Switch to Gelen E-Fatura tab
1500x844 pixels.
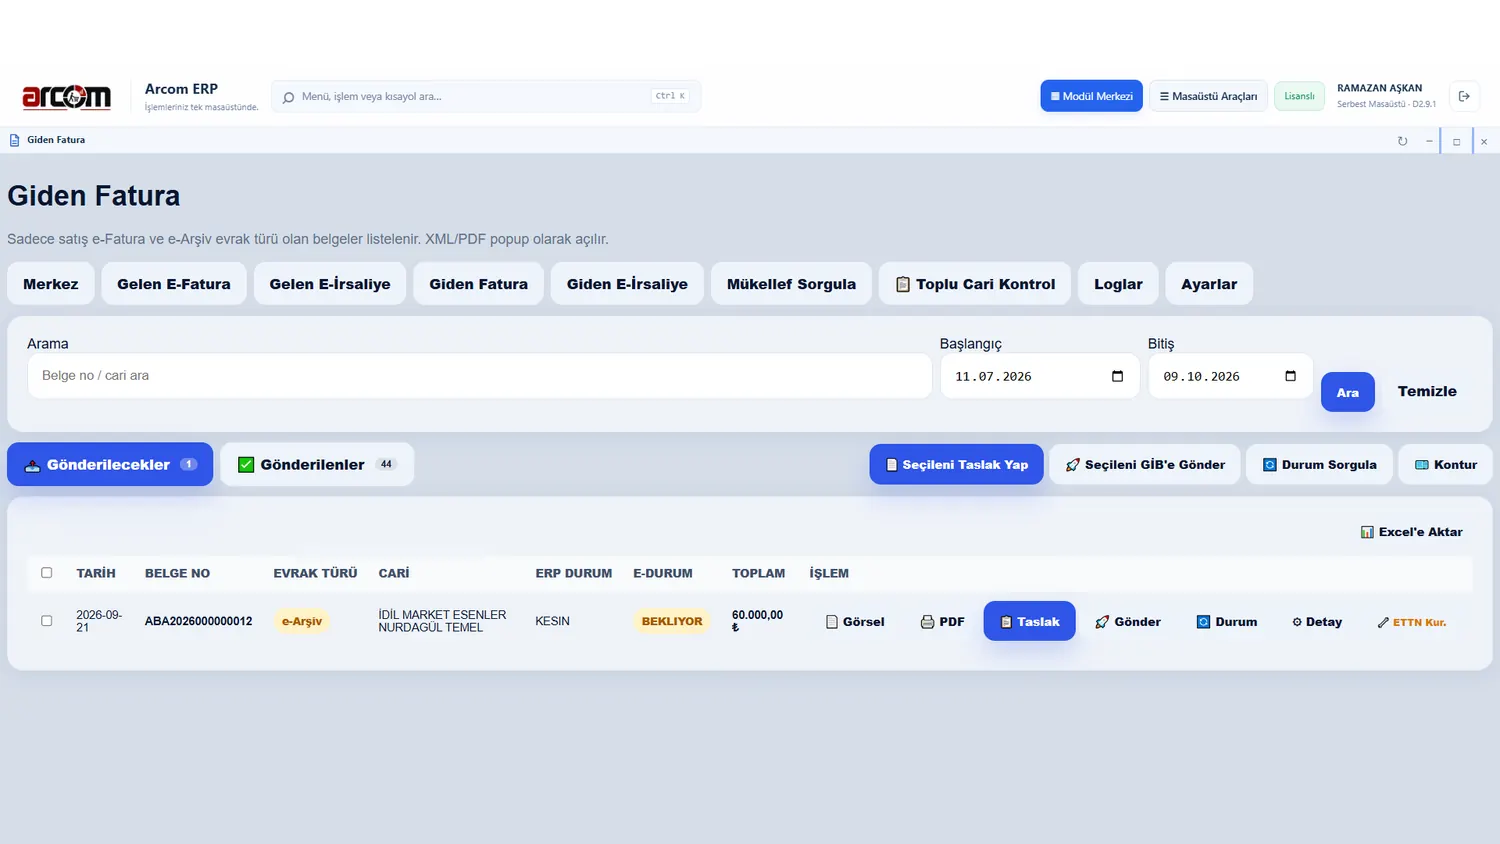click(174, 284)
